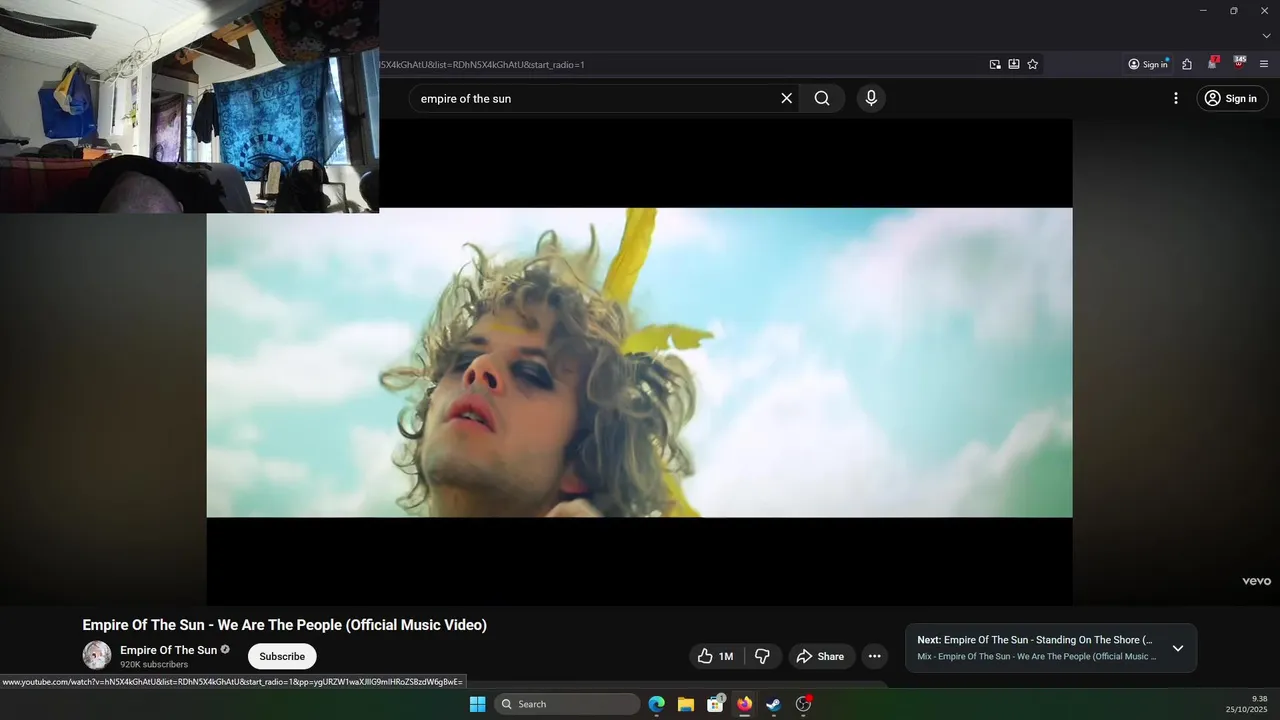This screenshot has height=720, width=1280.
Task: Open more actions ellipsis beside Share
Action: pyautogui.click(x=875, y=656)
